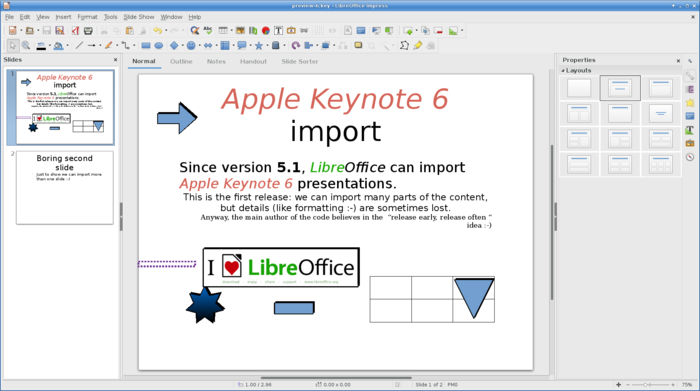Viewport: 700px width, 391px height.
Task: Choose the Line drawing tool
Action: [79, 46]
